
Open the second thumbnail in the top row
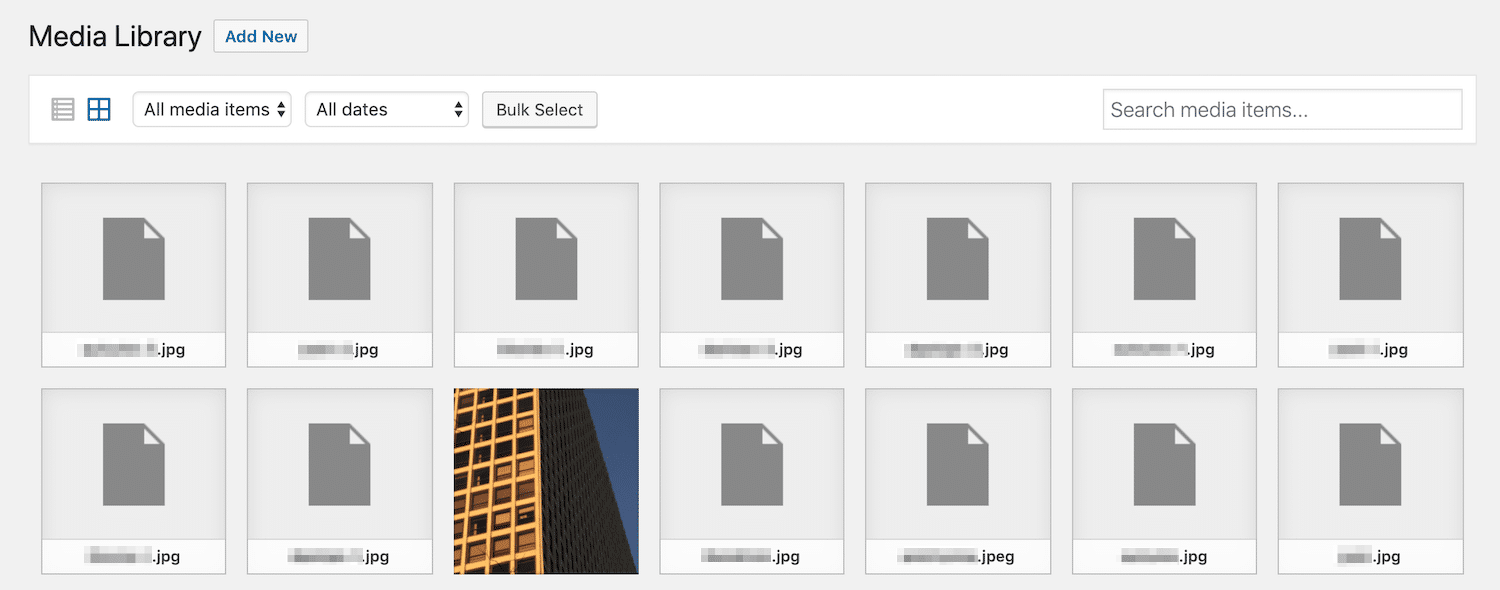pyautogui.click(x=339, y=275)
